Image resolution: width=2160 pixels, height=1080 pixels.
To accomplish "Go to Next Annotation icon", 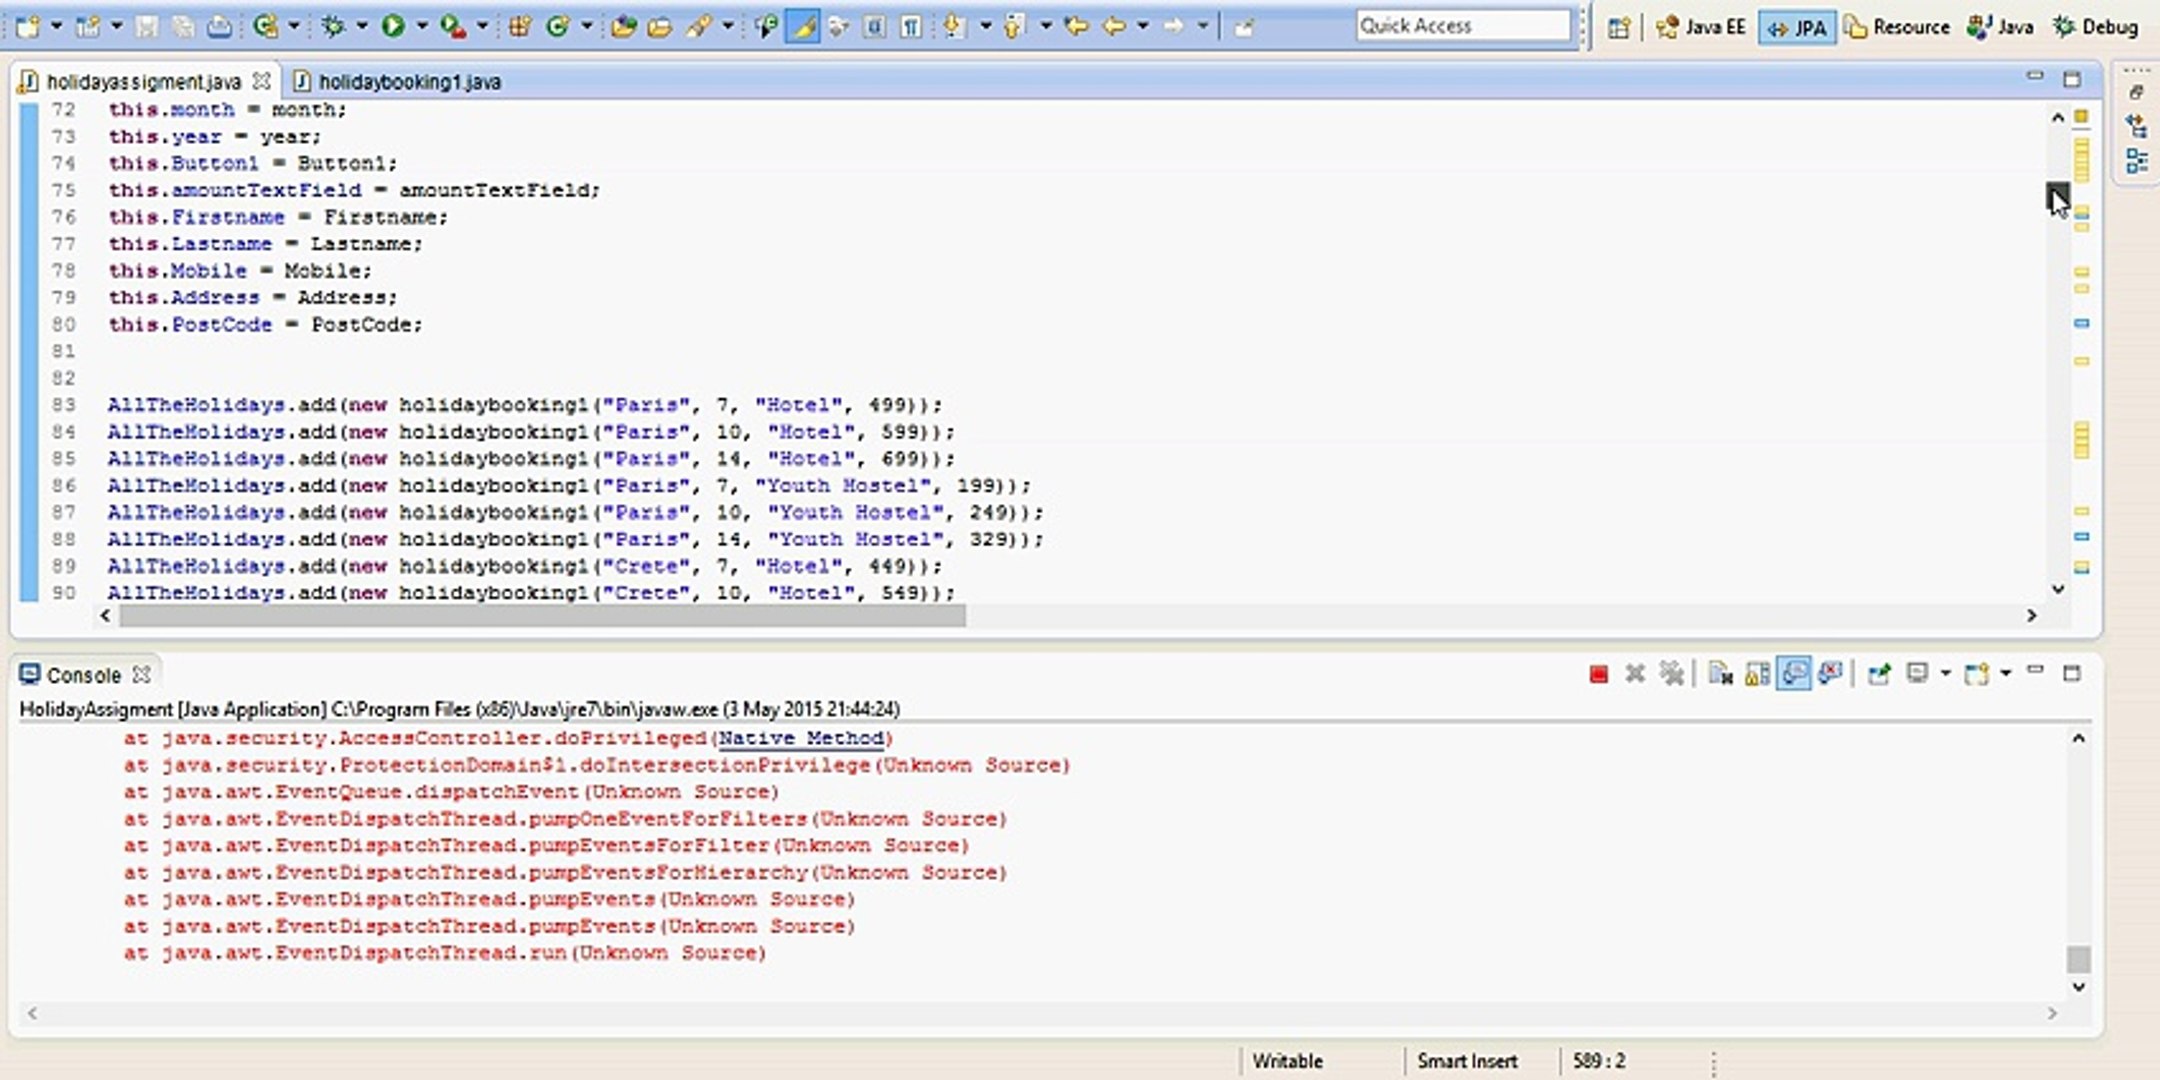I will 953,27.
